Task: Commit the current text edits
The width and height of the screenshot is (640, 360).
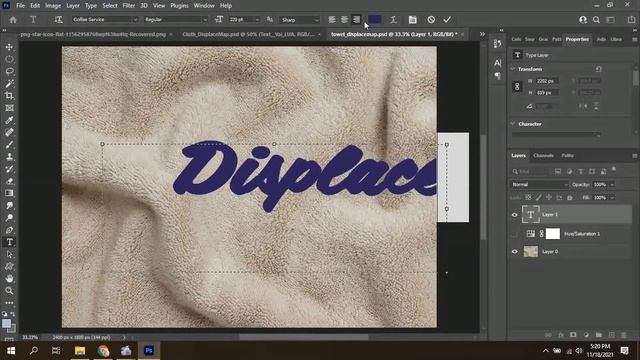Action: [447, 20]
